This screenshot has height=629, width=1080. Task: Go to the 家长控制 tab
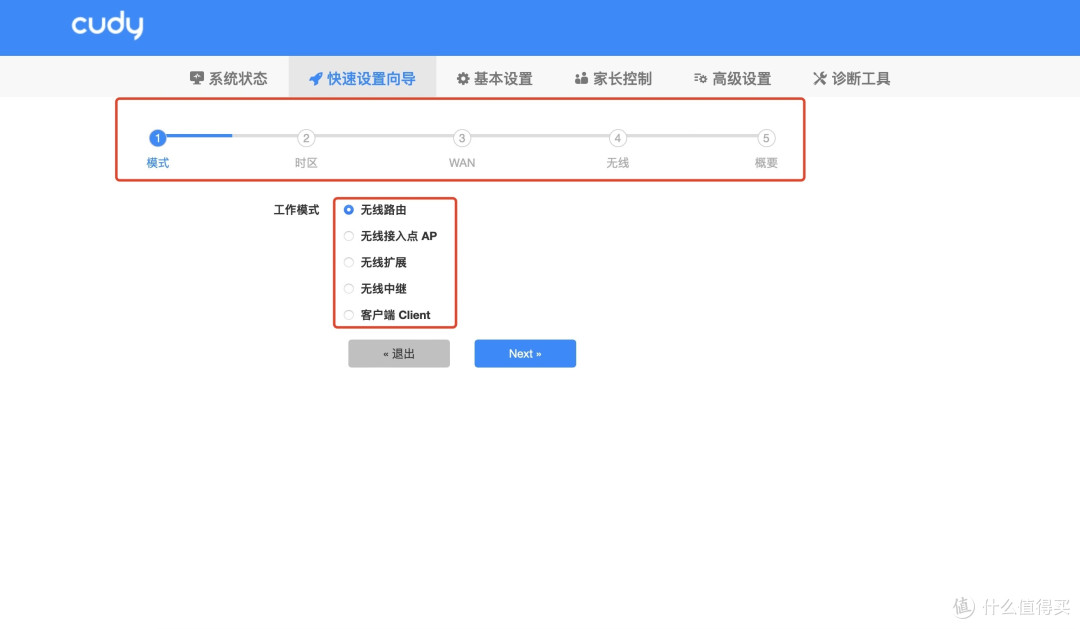click(613, 79)
